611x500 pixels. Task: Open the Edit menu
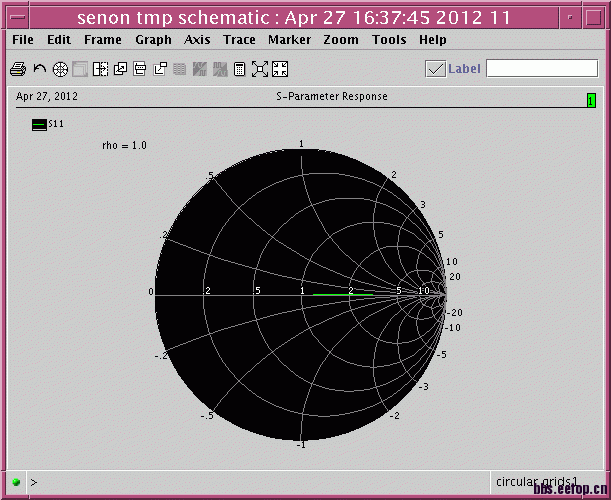click(59, 40)
